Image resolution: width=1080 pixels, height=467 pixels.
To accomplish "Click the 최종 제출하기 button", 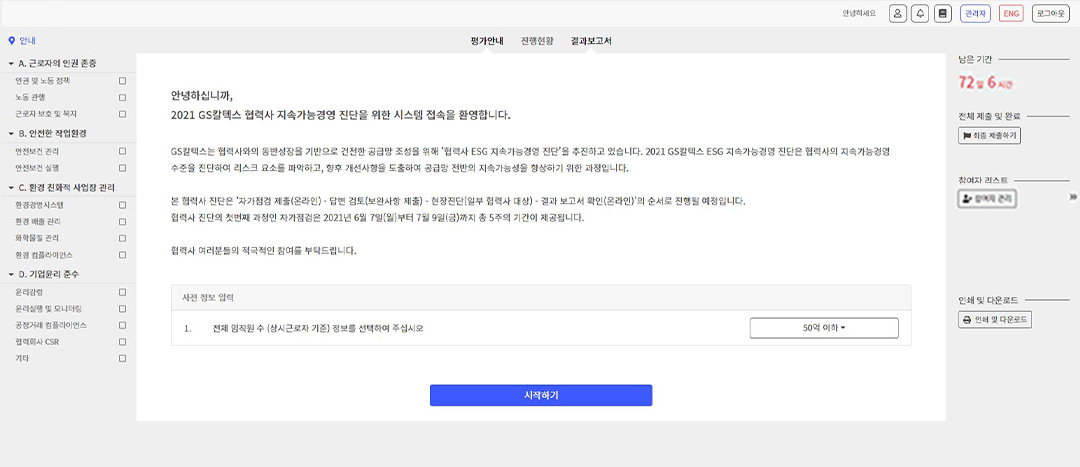I will point(989,136).
